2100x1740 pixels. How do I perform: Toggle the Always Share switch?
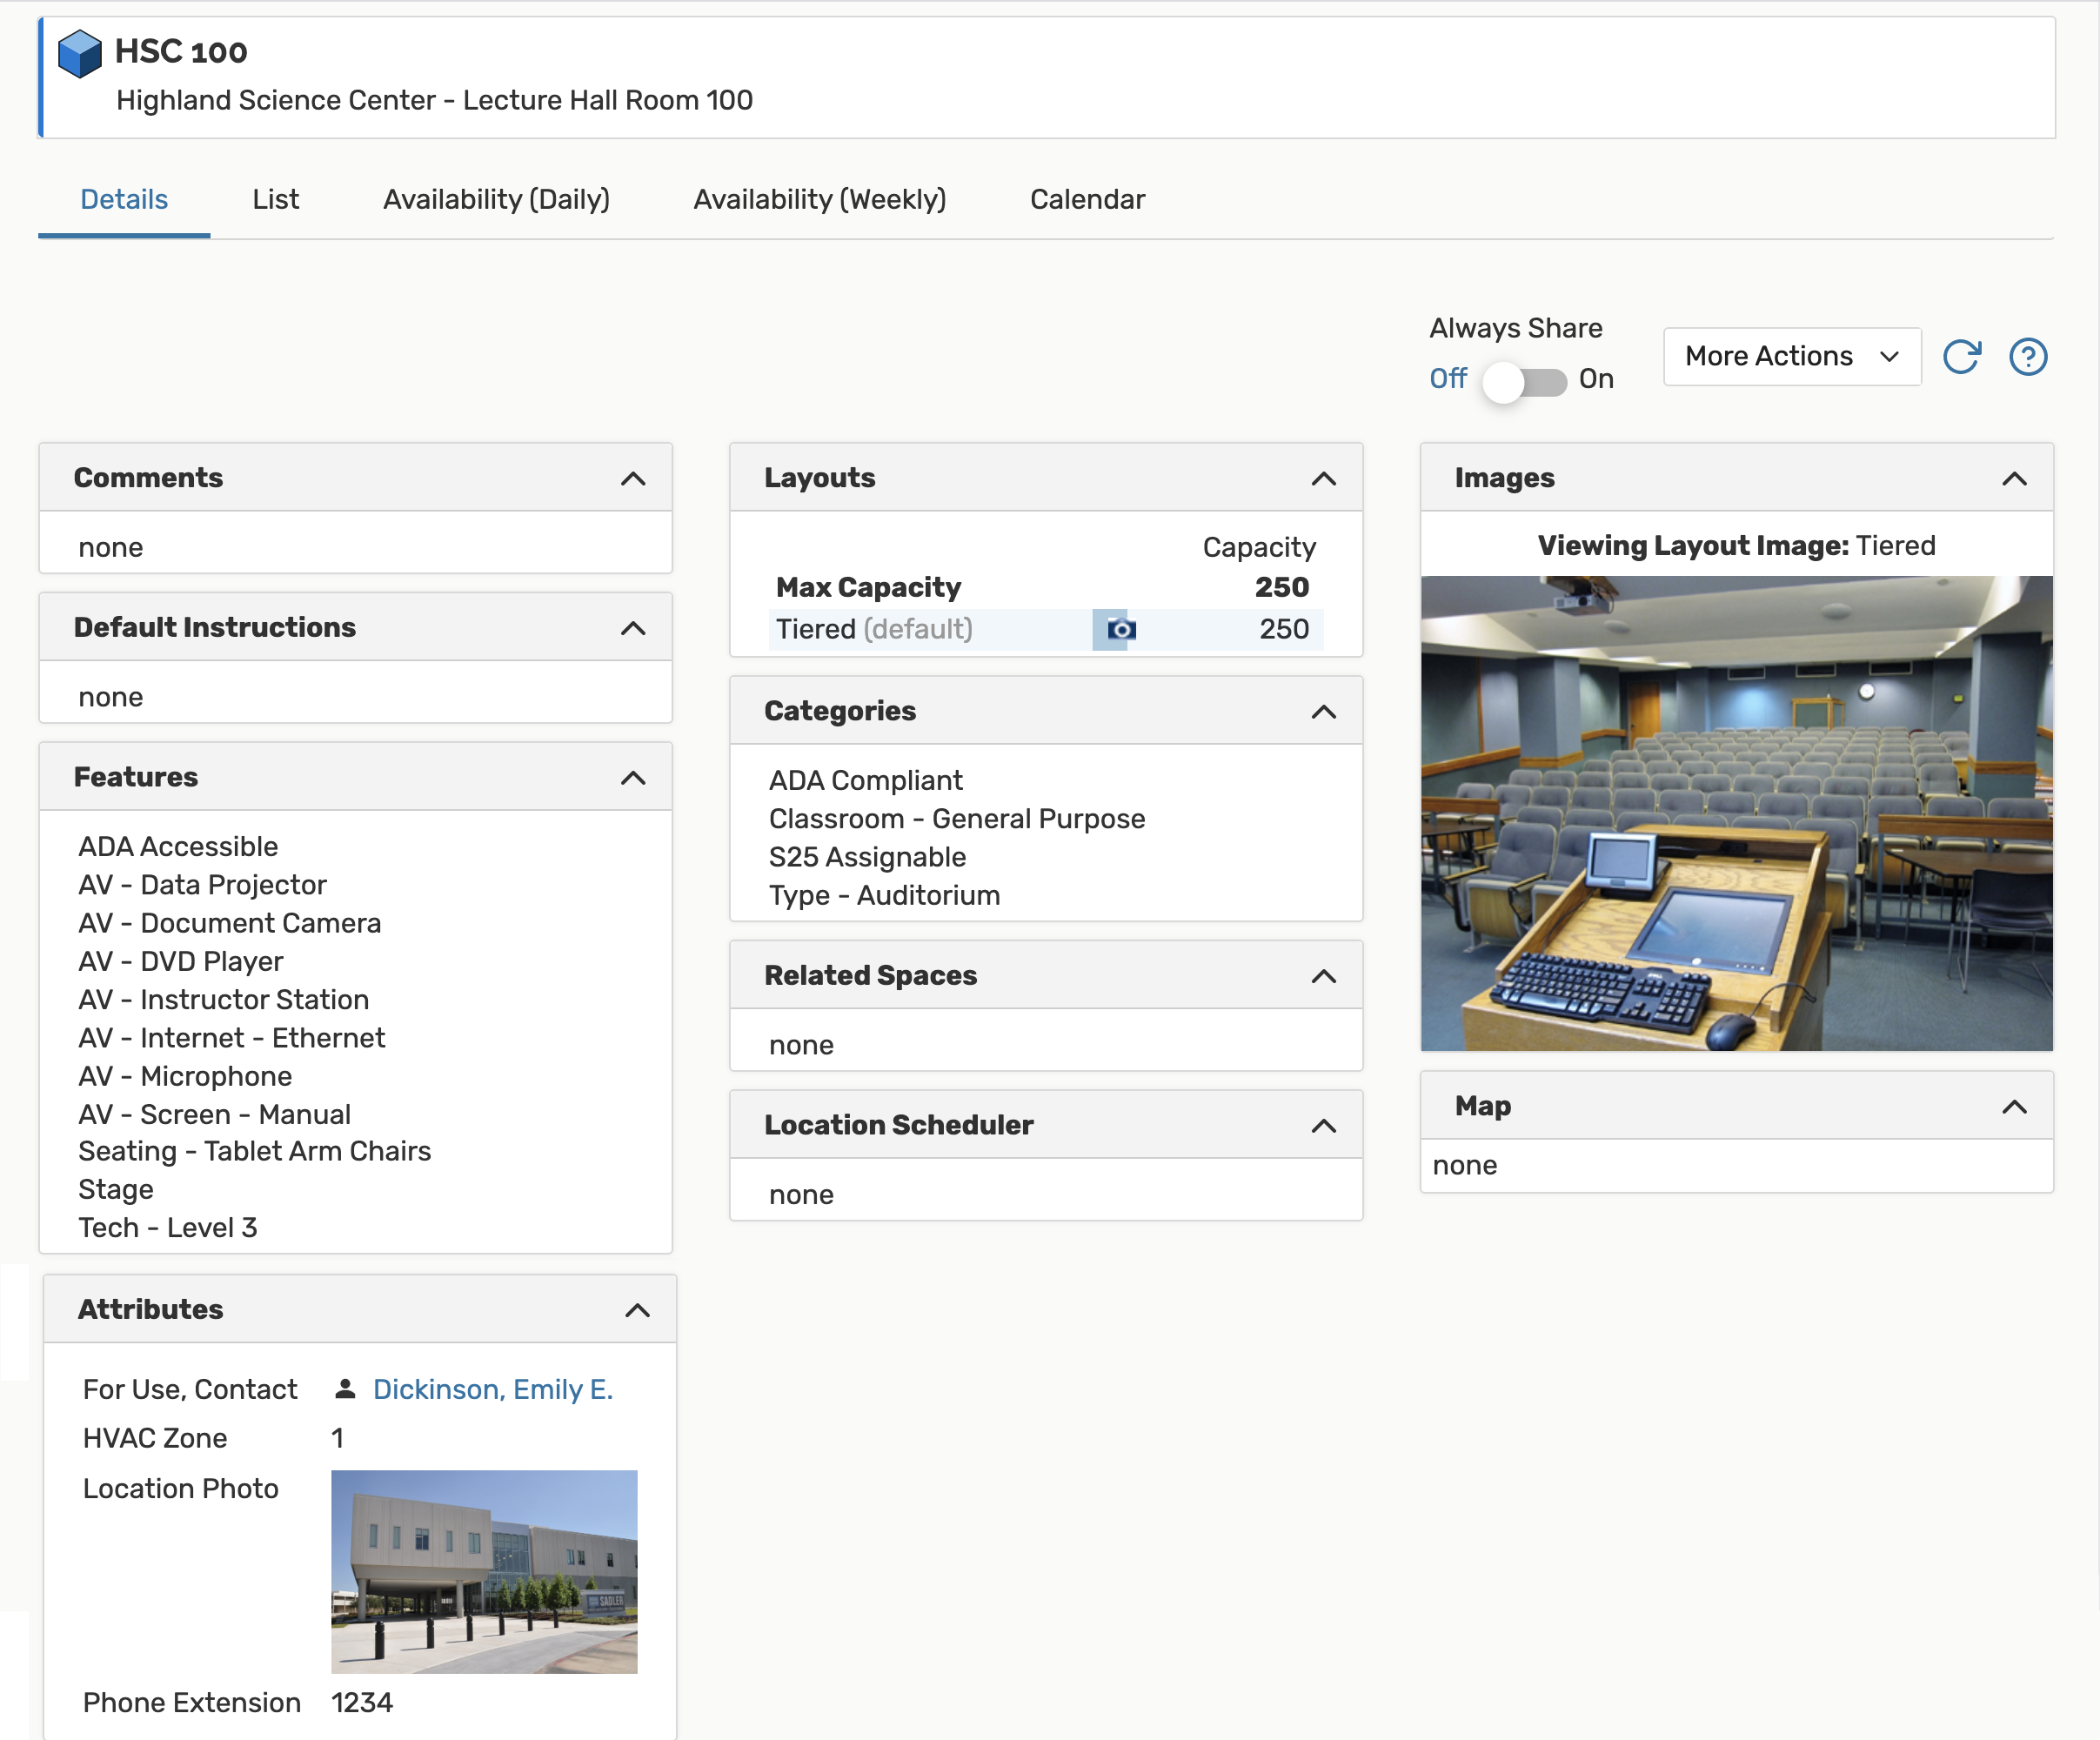click(1524, 381)
